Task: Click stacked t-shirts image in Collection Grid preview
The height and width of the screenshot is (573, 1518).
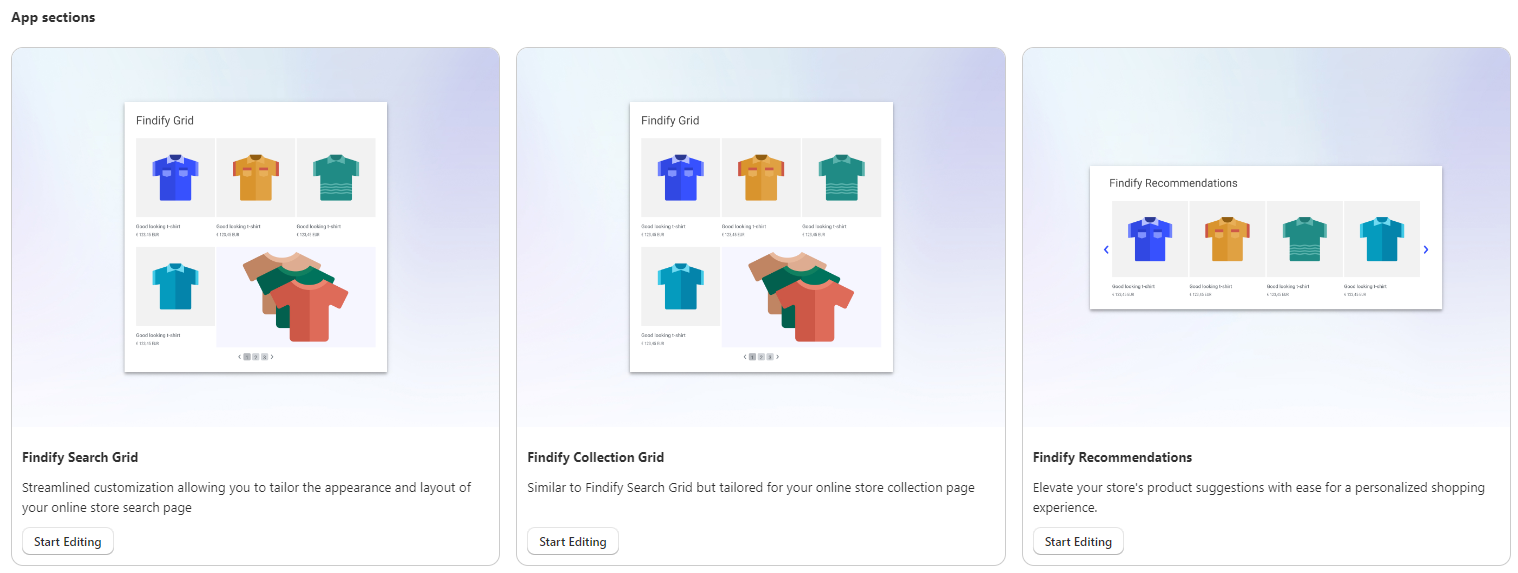Action: [x=801, y=297]
